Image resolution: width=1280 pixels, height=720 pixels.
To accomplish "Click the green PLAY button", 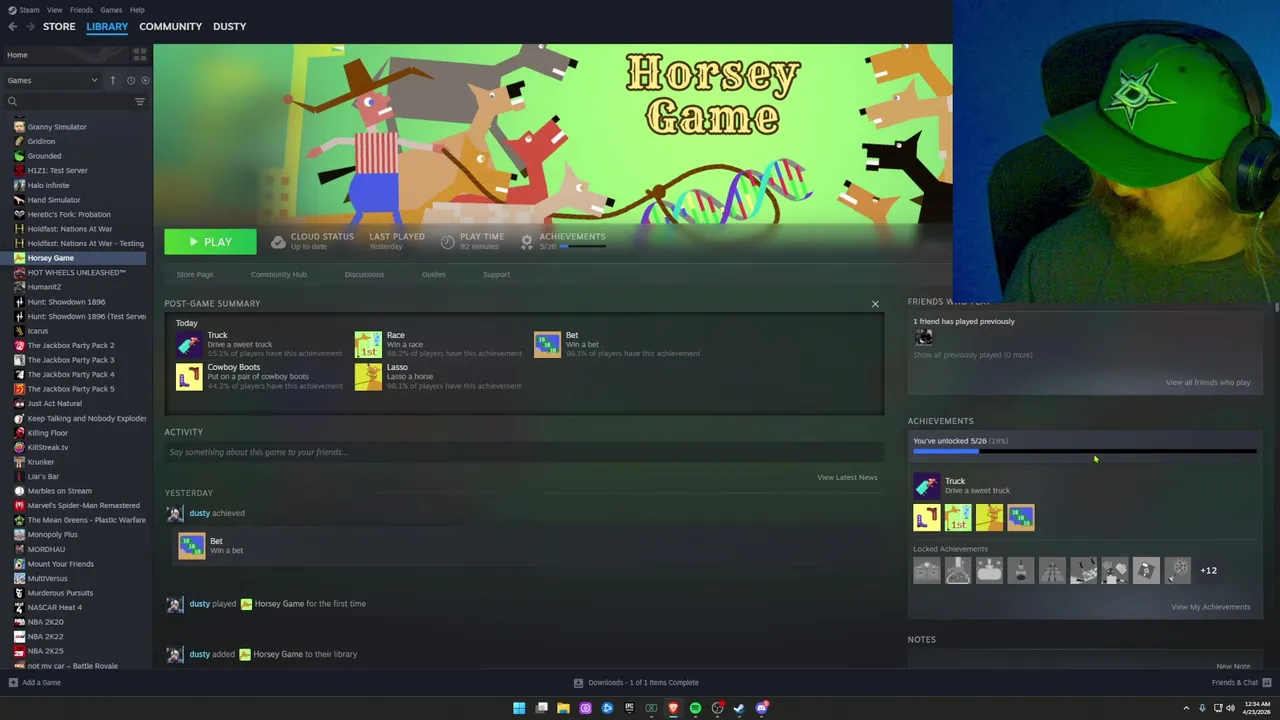I will pyautogui.click(x=210, y=242).
